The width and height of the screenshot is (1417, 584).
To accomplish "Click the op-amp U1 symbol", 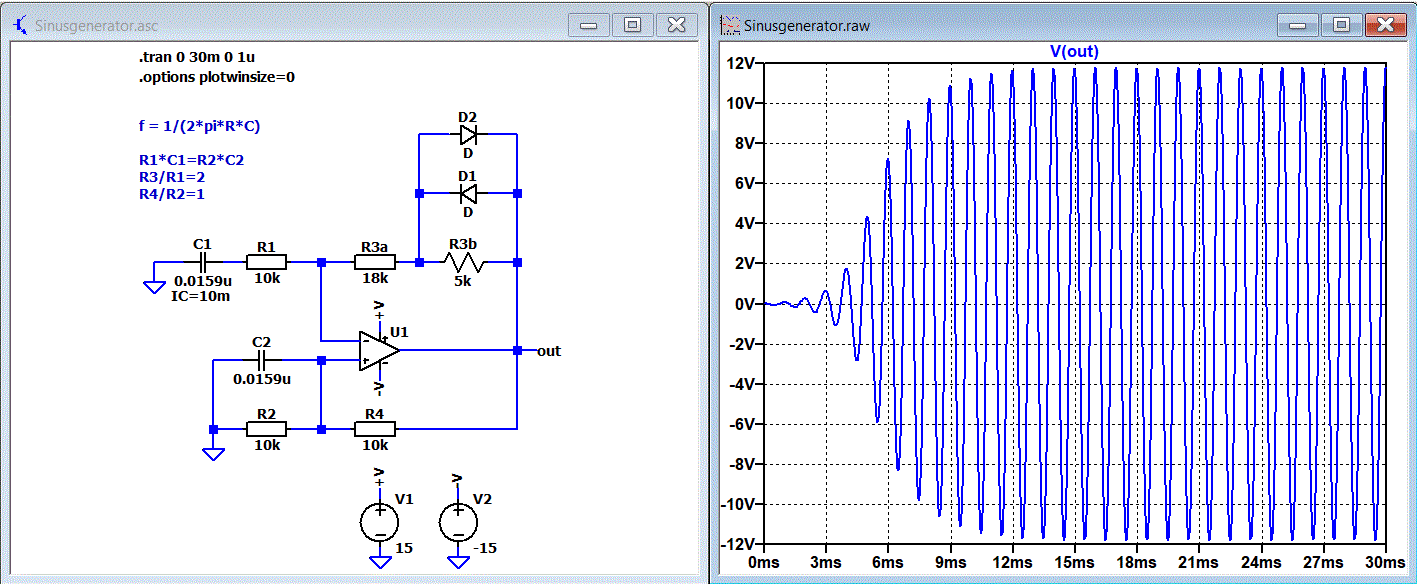I will click(380, 351).
